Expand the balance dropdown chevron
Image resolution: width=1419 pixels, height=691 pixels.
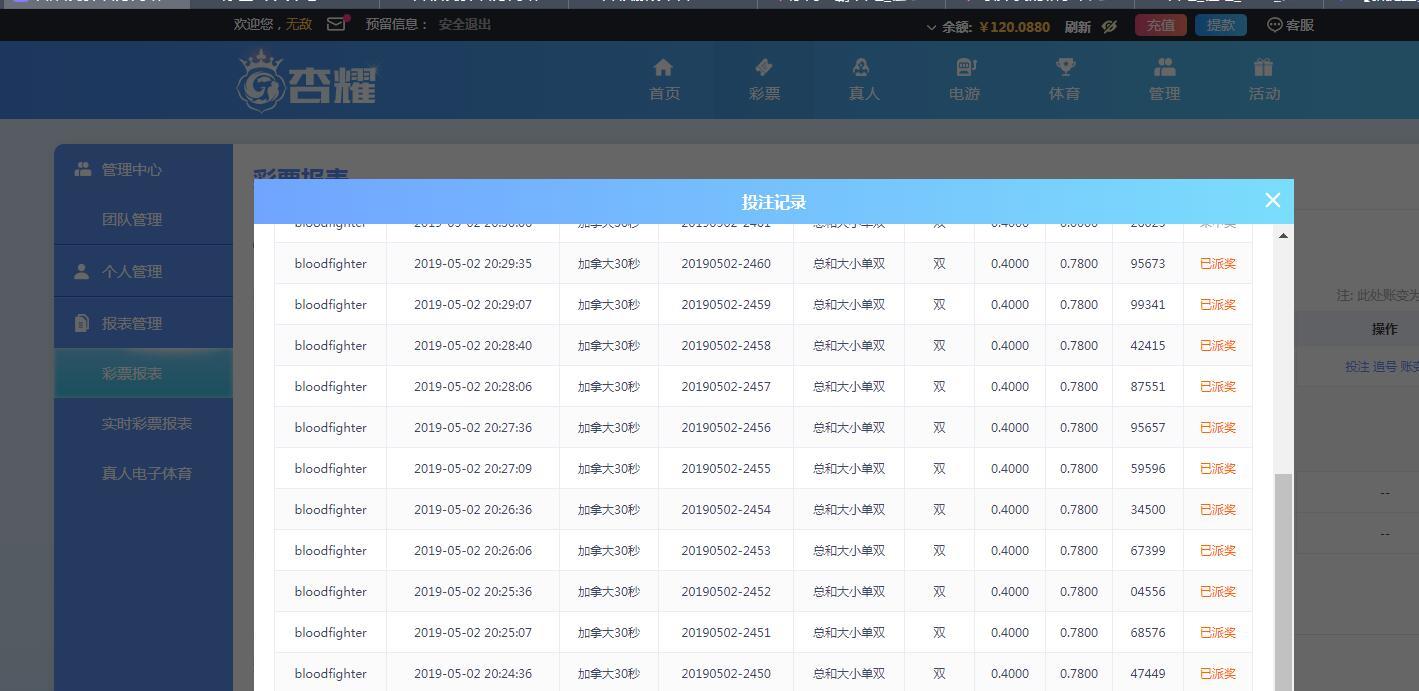point(931,27)
